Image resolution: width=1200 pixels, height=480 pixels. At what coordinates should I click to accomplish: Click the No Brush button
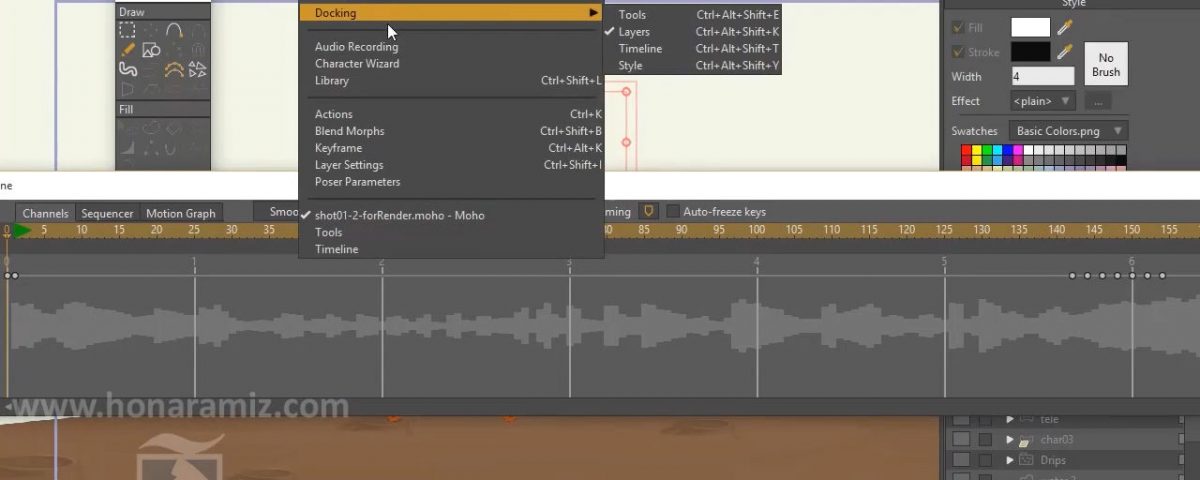tap(1106, 64)
